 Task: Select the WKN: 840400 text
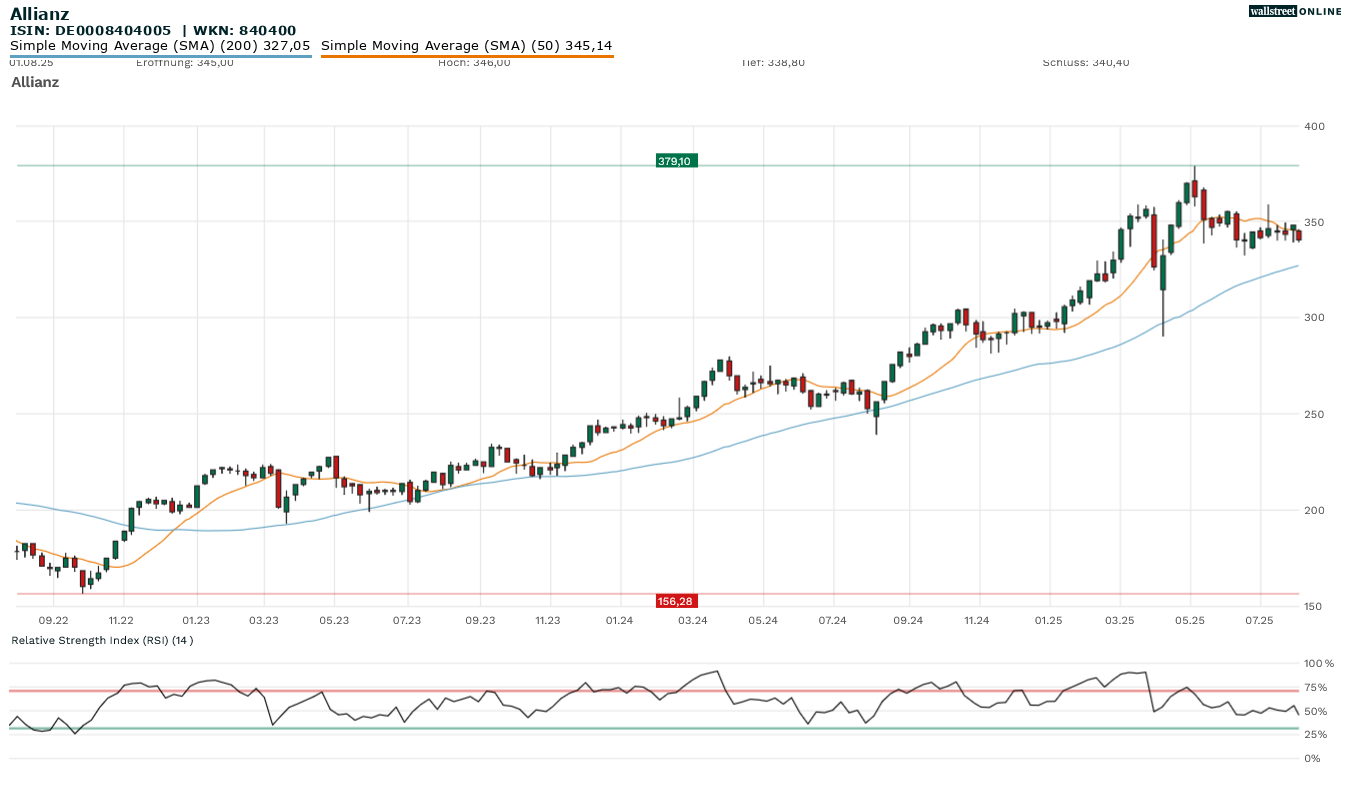tap(246, 31)
